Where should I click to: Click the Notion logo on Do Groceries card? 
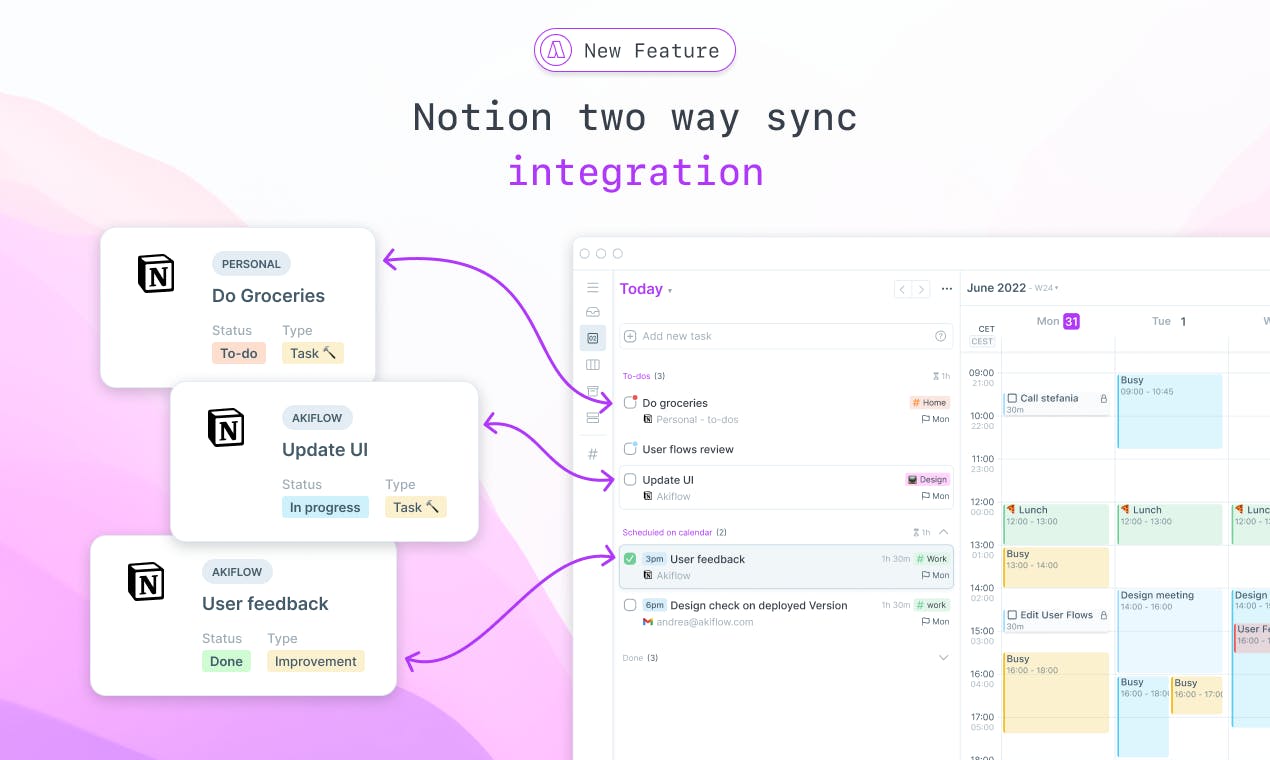click(x=155, y=273)
